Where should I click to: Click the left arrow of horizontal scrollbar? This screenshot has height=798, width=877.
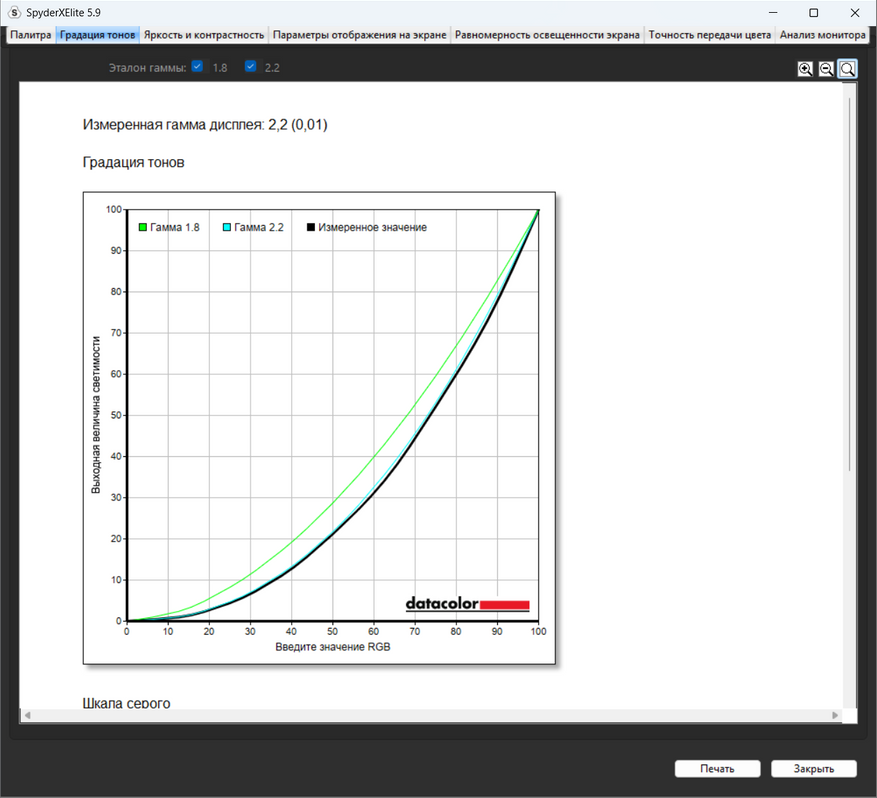pos(27,715)
